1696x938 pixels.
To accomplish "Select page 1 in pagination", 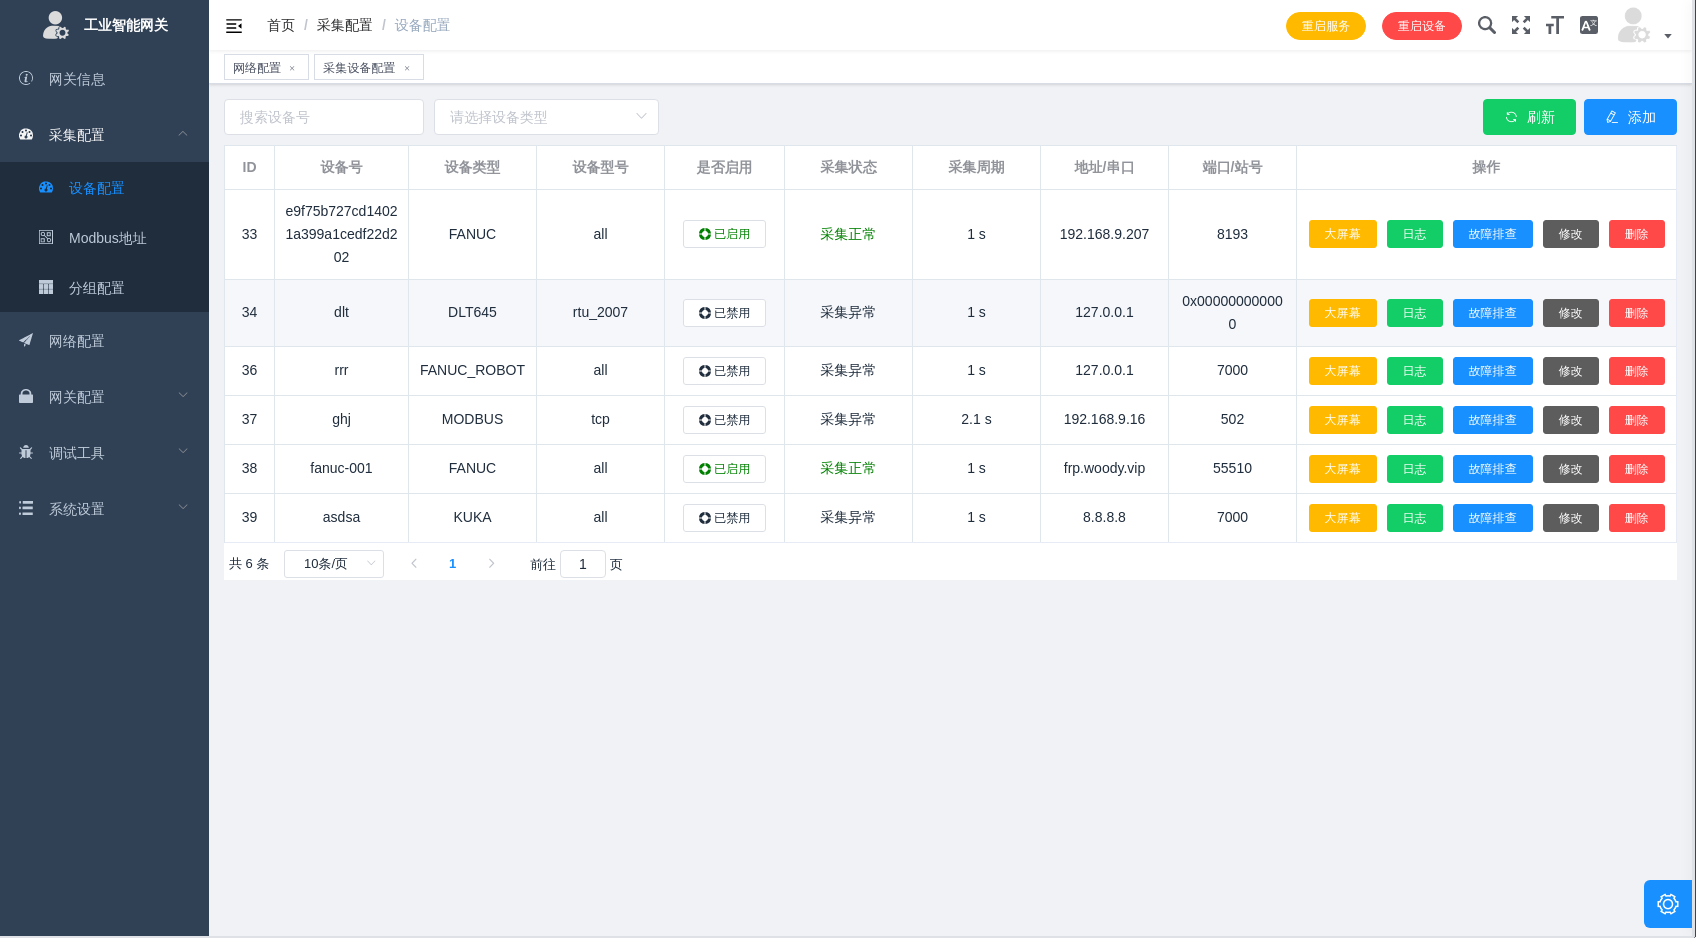I will (453, 564).
